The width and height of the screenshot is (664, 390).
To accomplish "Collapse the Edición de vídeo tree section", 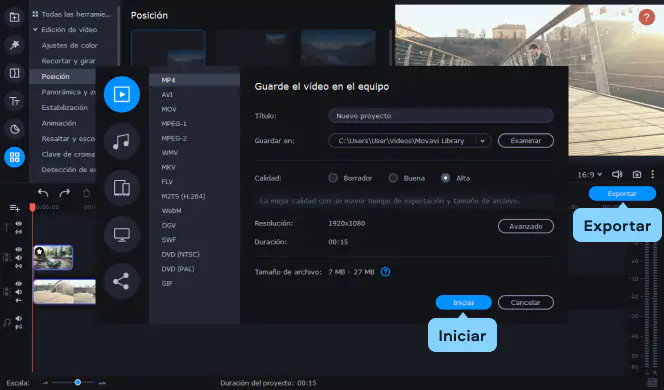I will [35, 30].
